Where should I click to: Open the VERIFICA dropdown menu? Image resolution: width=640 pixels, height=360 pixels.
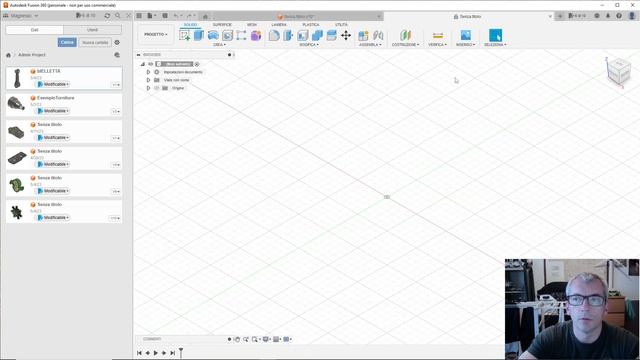coord(437,44)
